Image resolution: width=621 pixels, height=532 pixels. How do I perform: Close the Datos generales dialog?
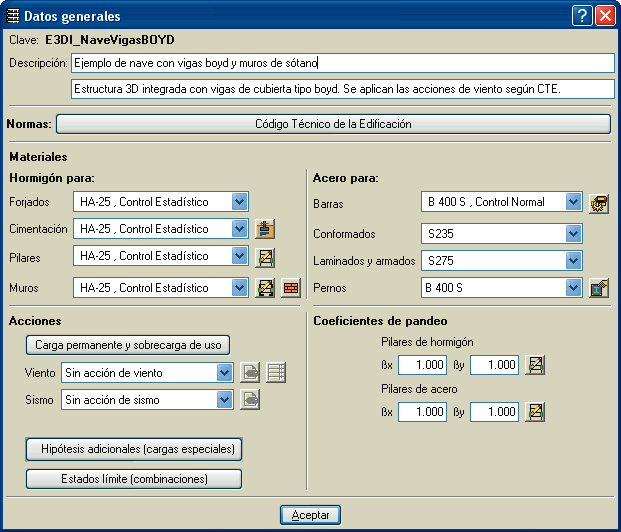[x=606, y=16]
